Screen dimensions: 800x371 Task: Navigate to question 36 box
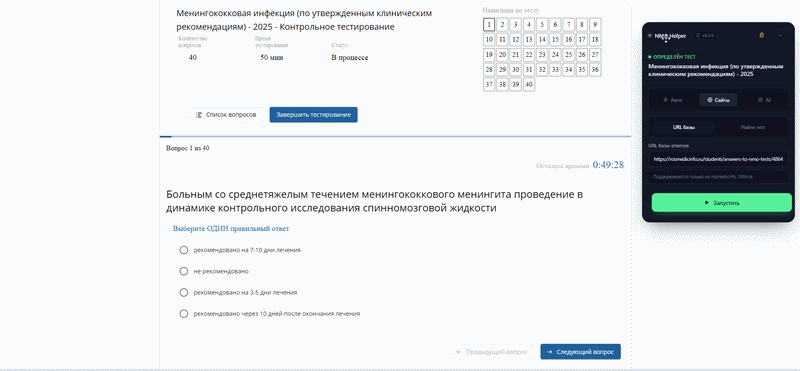tap(595, 69)
